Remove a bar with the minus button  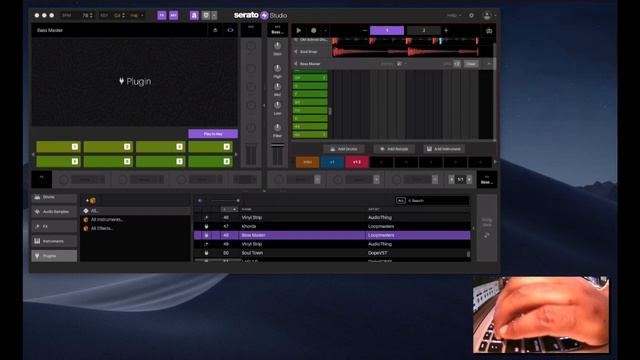(x=364, y=30)
